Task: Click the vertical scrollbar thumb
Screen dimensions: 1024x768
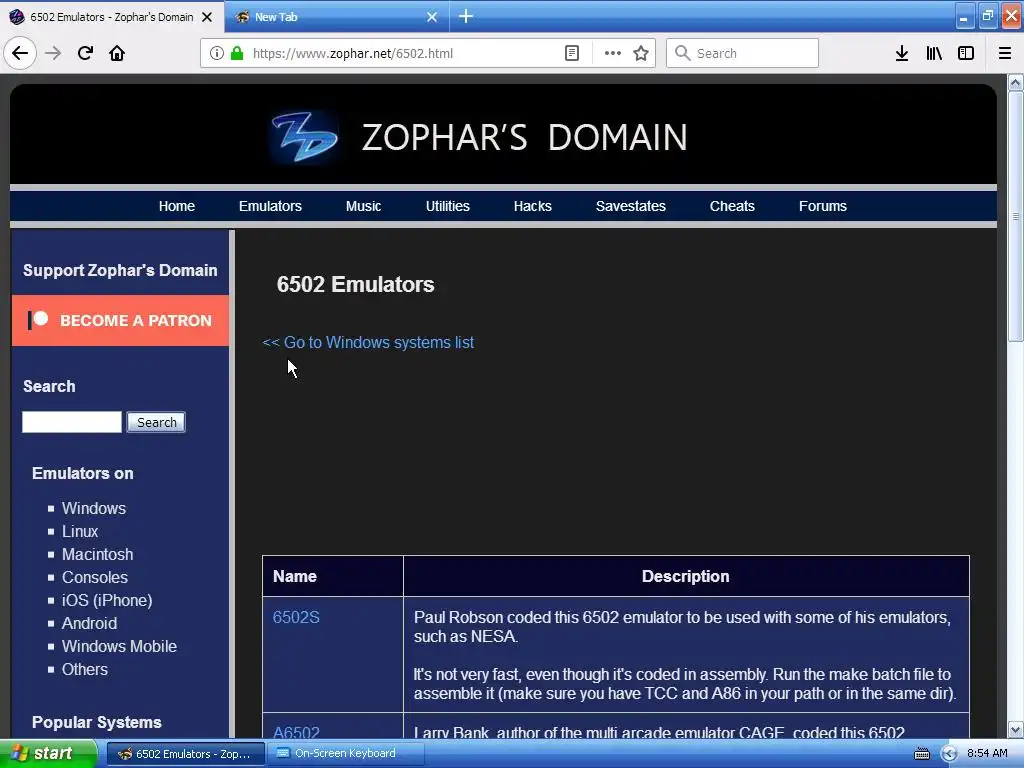Action: pyautogui.click(x=1015, y=216)
